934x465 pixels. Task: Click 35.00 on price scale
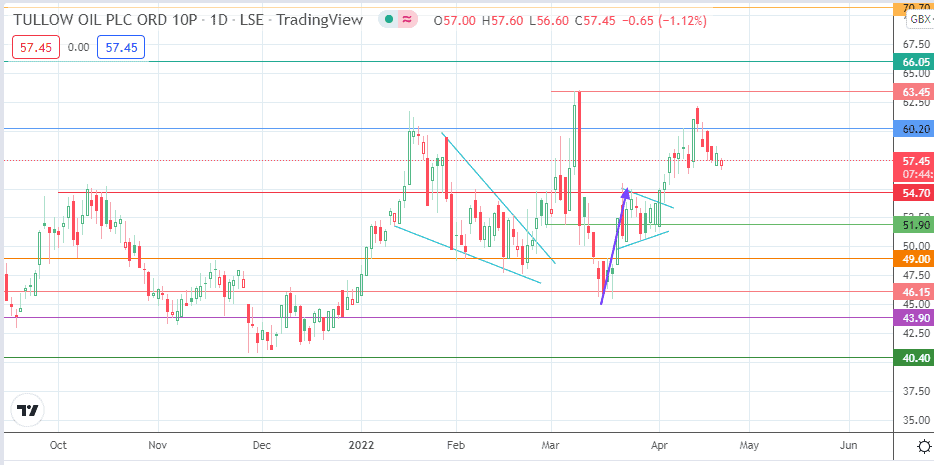[x=916, y=420]
